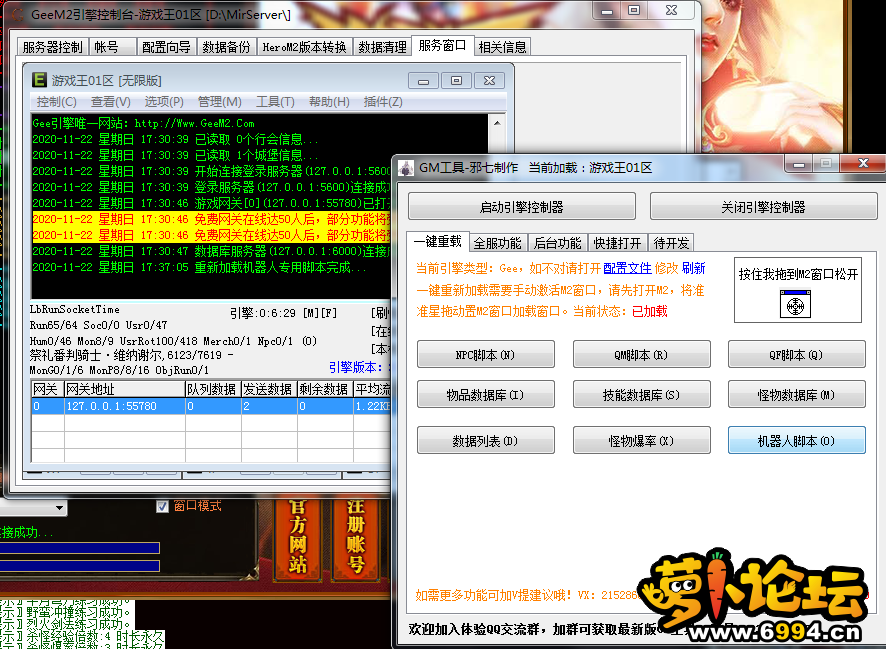
Task: Click the lower blue progress bar
Action: click(x=80, y=566)
